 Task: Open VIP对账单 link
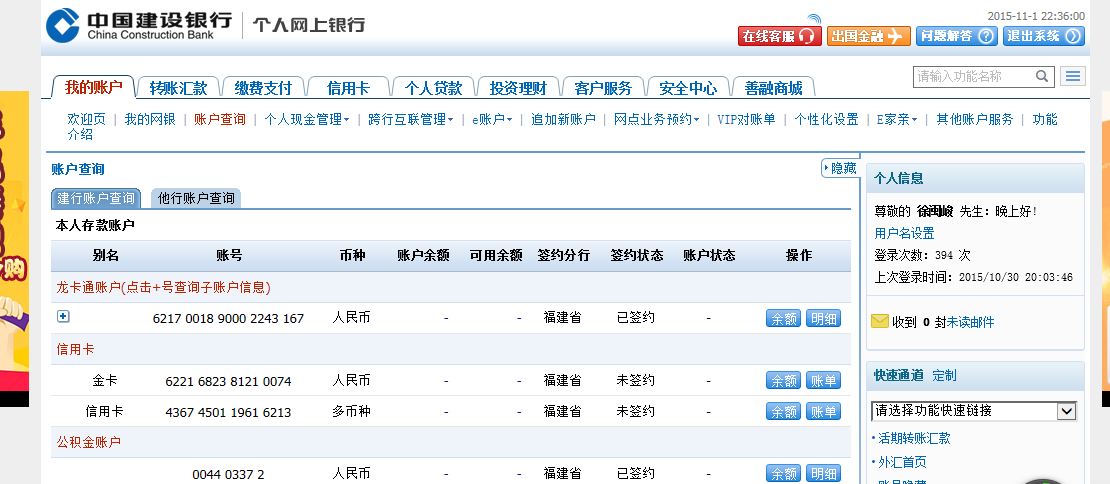pos(746,120)
